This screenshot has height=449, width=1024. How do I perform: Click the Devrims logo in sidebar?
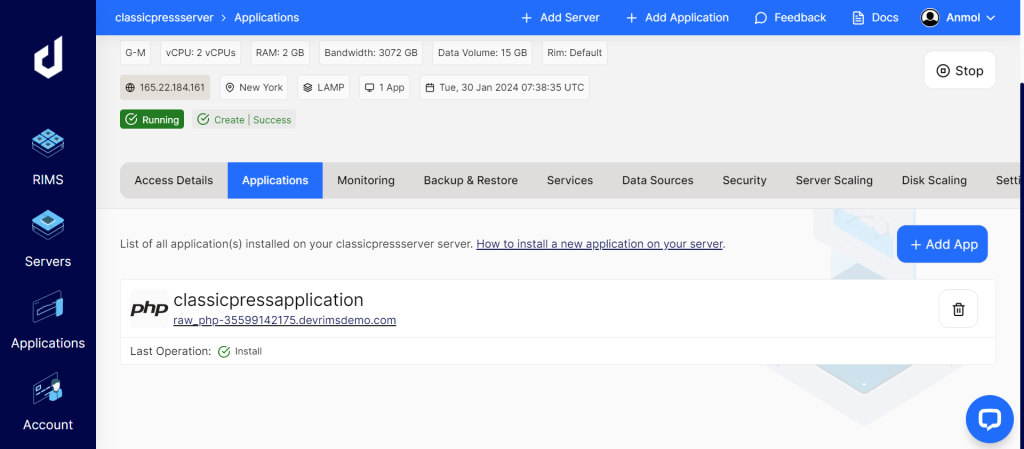point(48,61)
